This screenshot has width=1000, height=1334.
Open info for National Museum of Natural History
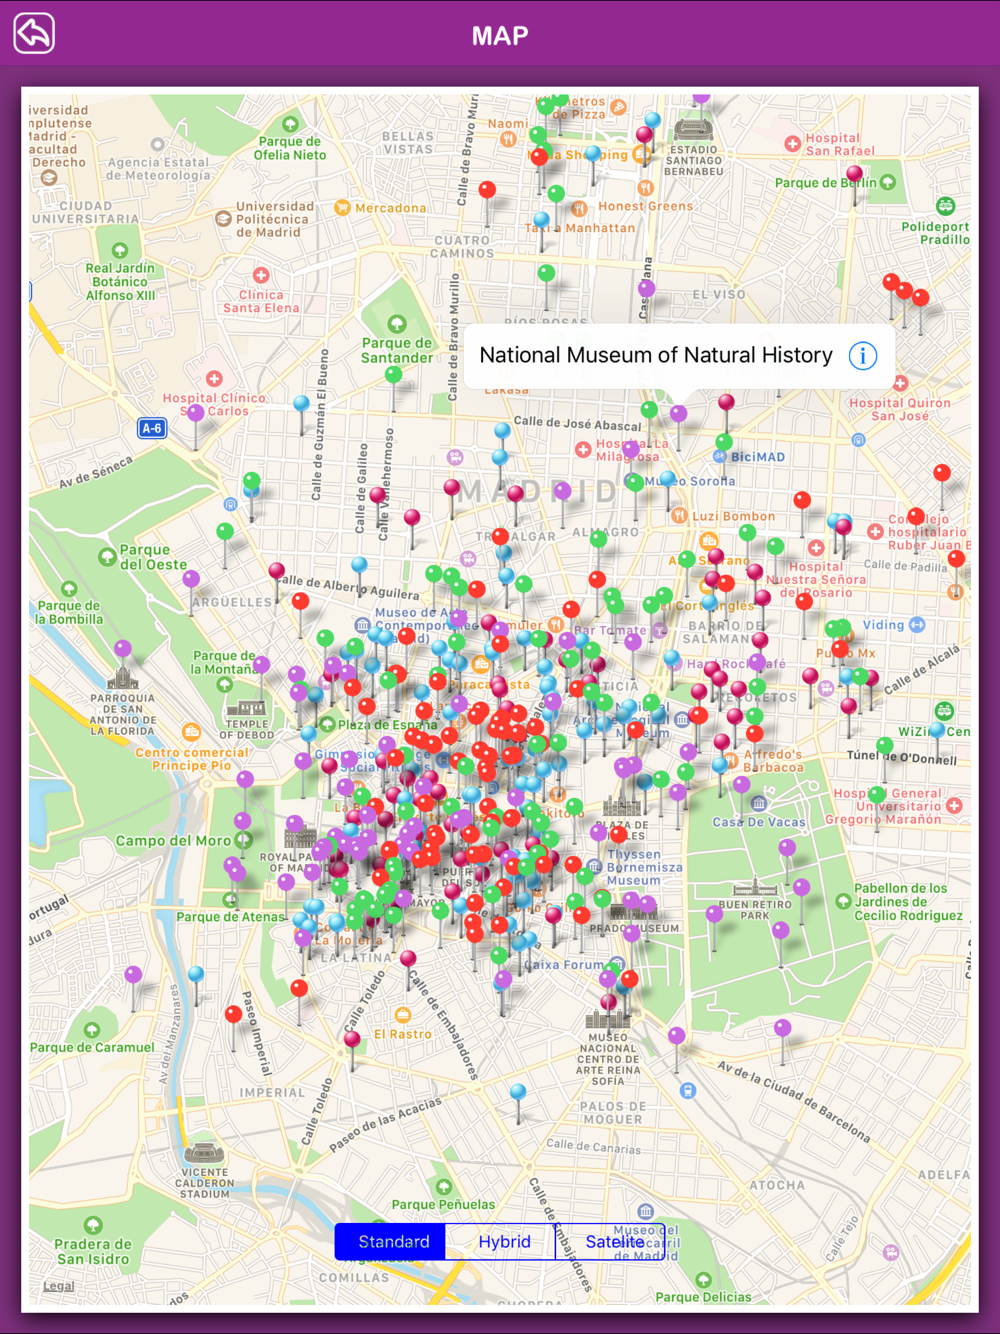tap(863, 355)
